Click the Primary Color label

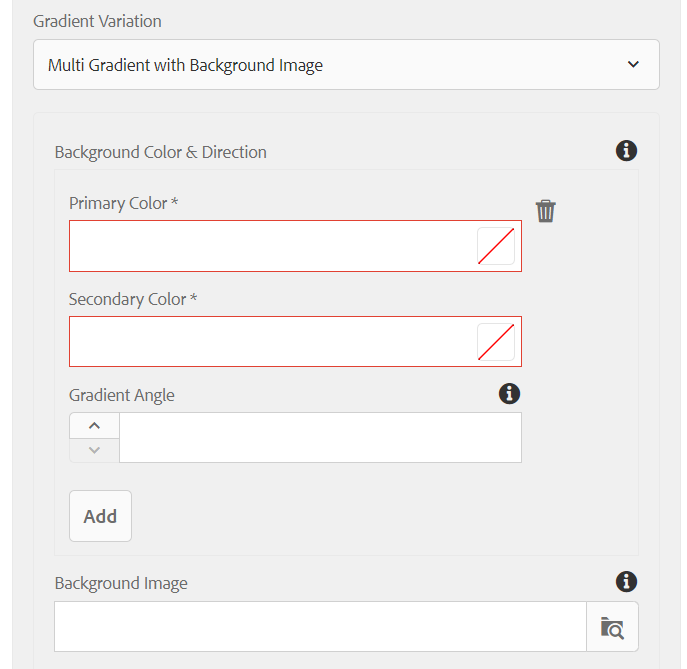pyautogui.click(x=123, y=204)
